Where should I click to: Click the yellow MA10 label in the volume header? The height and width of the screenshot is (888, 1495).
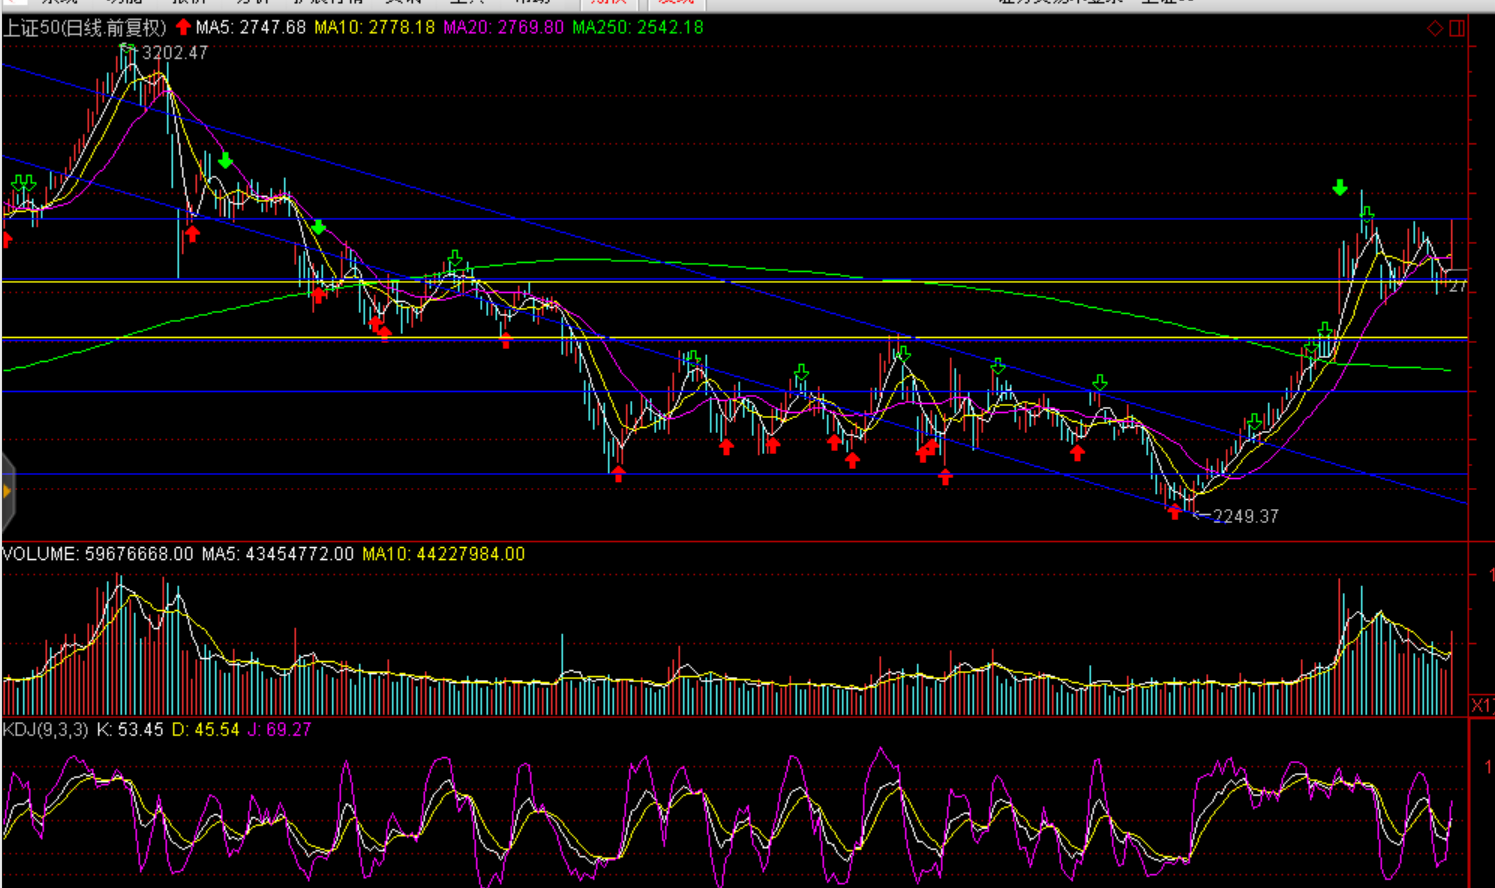pyautogui.click(x=443, y=554)
